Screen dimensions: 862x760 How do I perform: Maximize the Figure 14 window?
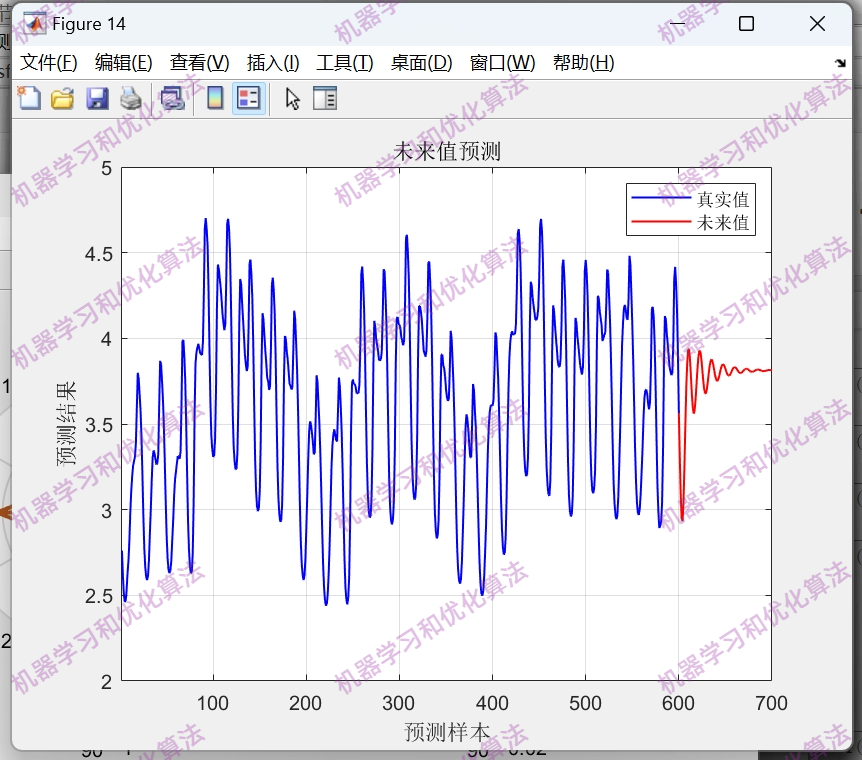point(746,24)
